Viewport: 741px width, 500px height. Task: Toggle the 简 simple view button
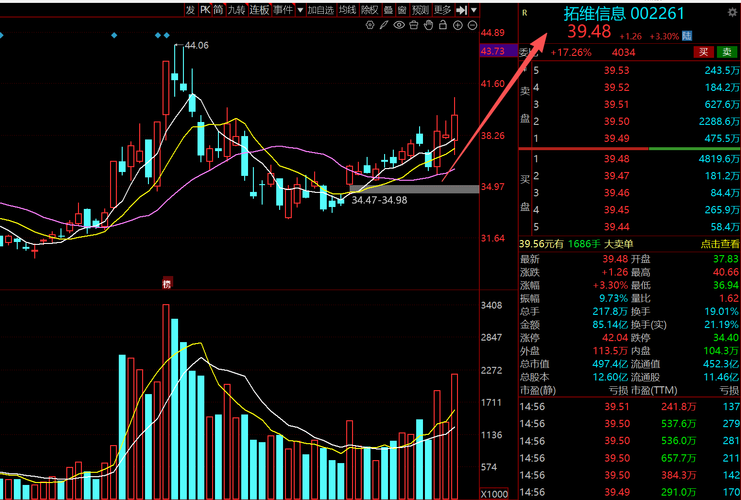[218, 10]
